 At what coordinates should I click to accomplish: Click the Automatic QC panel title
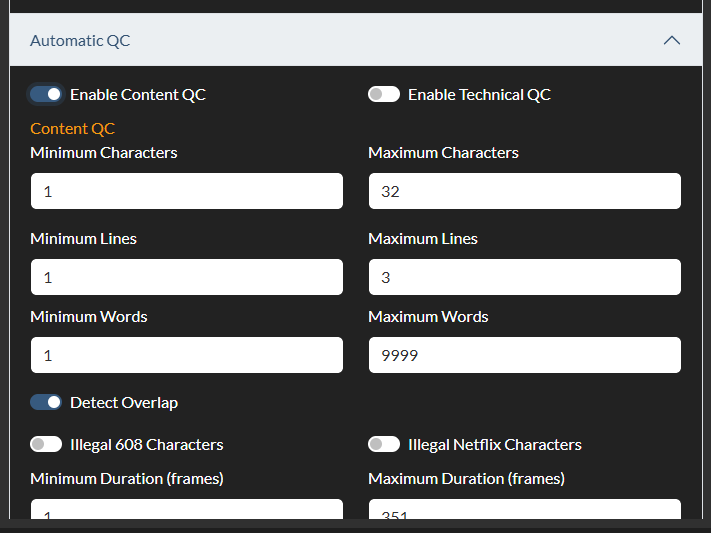click(80, 41)
